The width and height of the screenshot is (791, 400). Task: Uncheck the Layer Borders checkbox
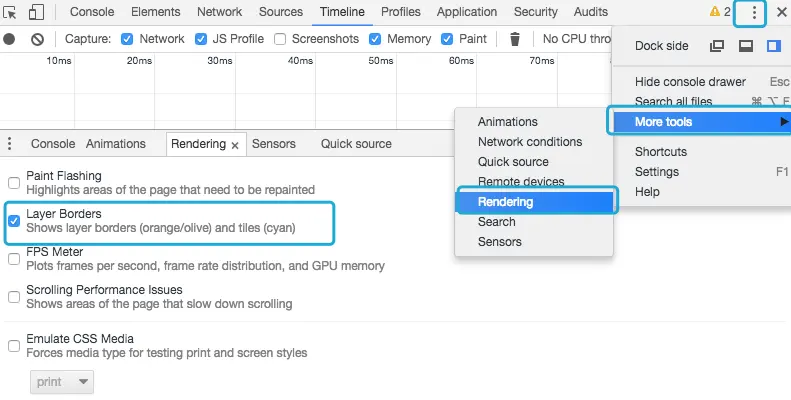[14, 220]
